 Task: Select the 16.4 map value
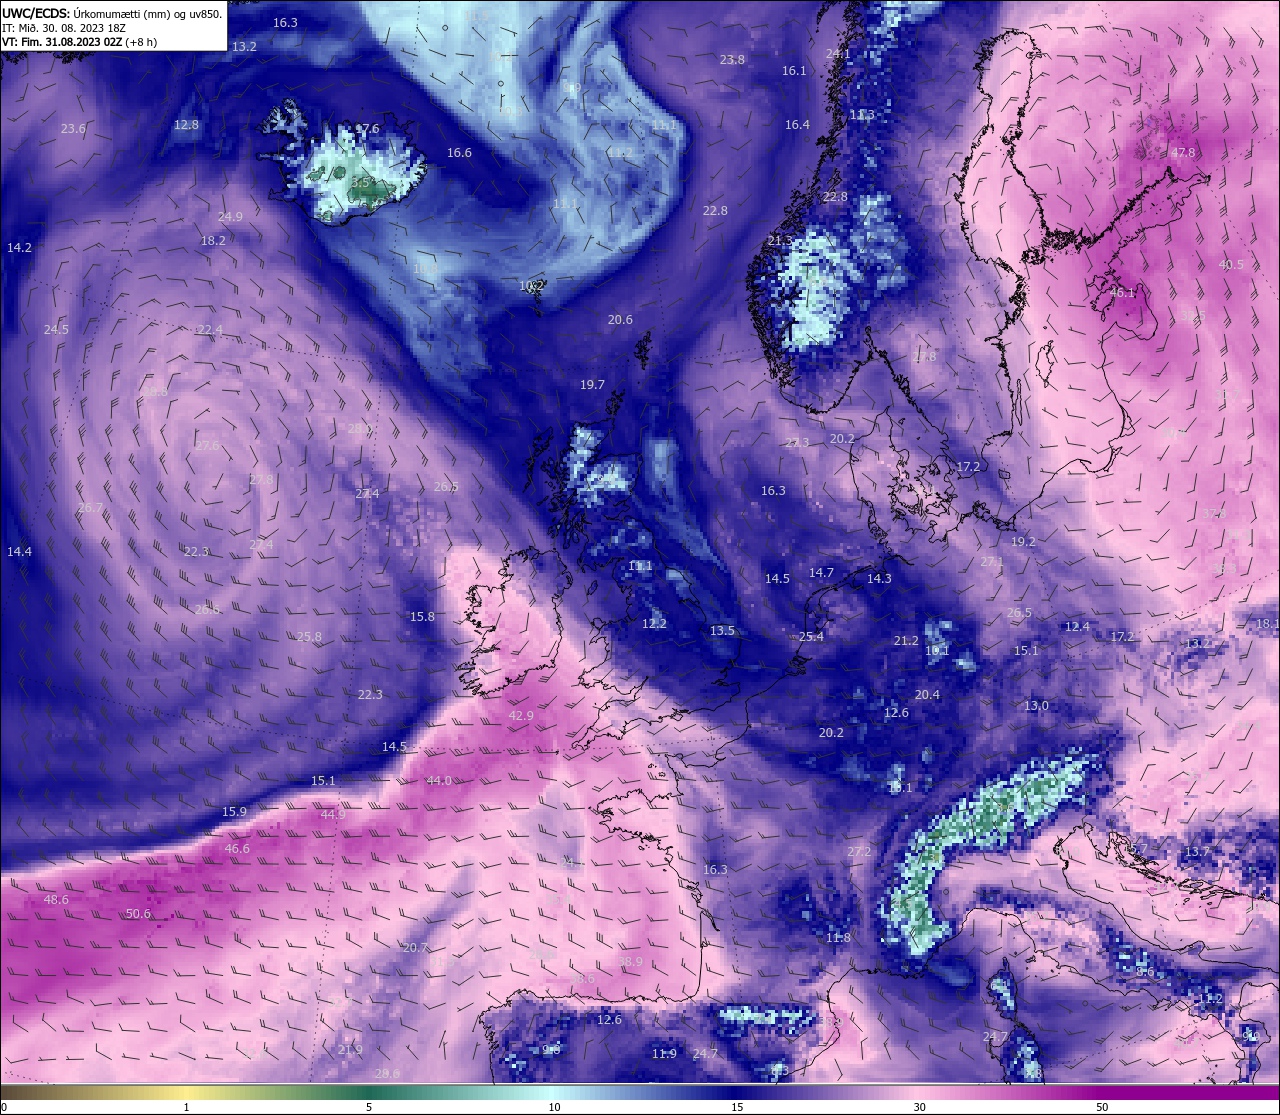point(797,125)
